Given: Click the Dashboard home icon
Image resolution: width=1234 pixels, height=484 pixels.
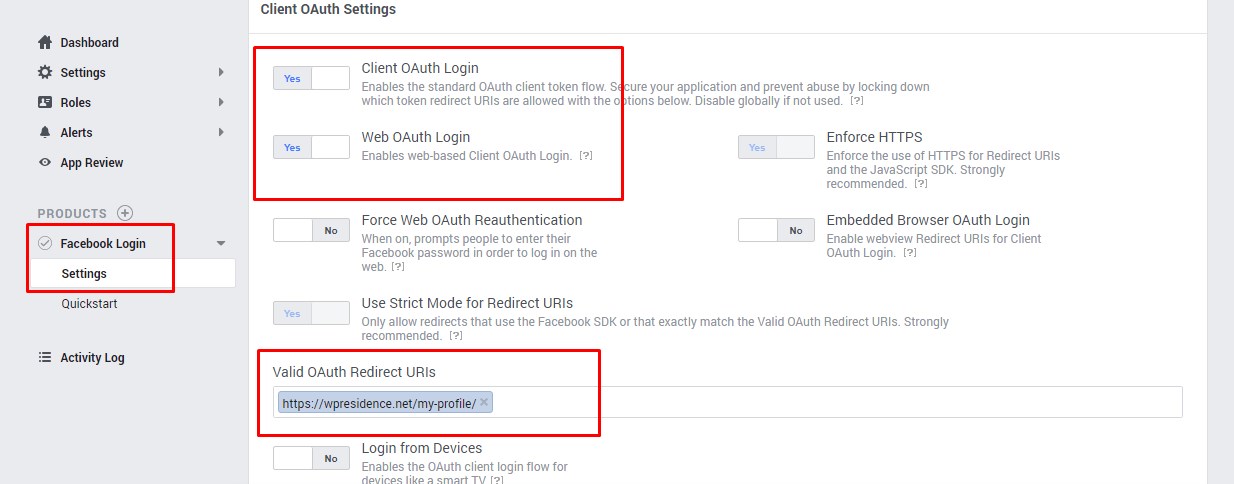Looking at the screenshot, I should (x=44, y=43).
